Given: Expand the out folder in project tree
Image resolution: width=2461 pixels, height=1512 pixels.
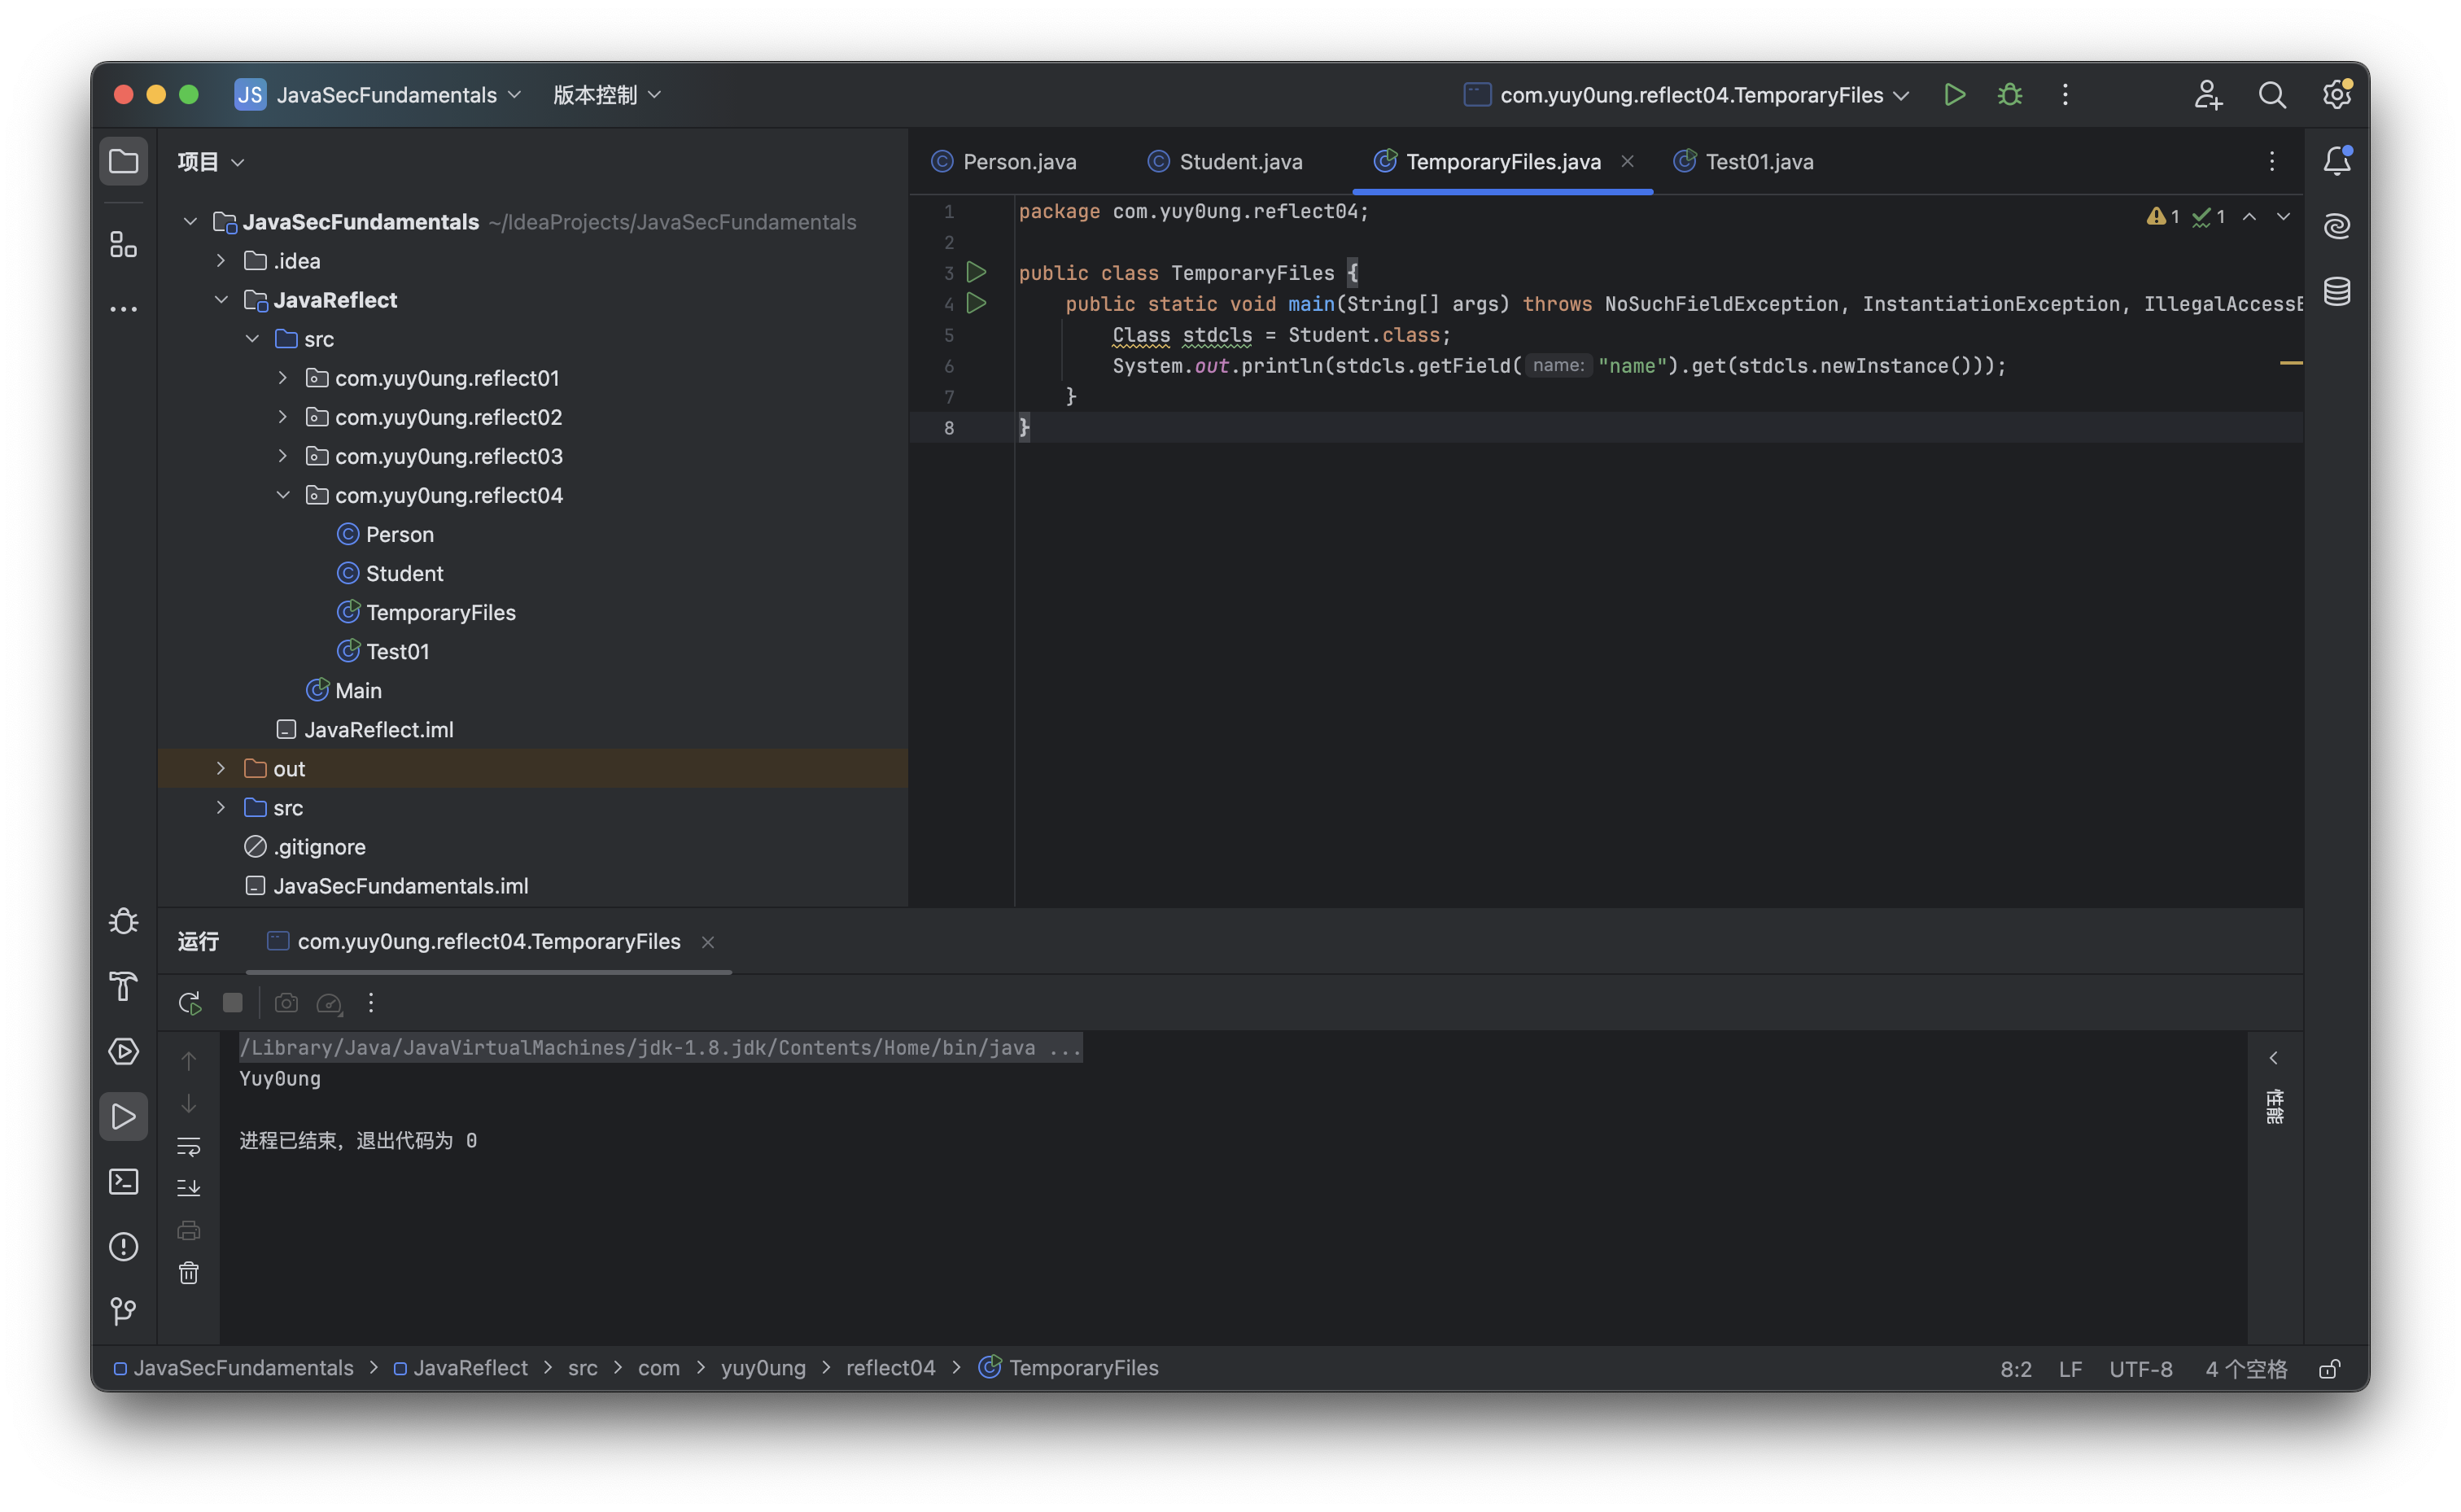Looking at the screenshot, I should point(221,768).
